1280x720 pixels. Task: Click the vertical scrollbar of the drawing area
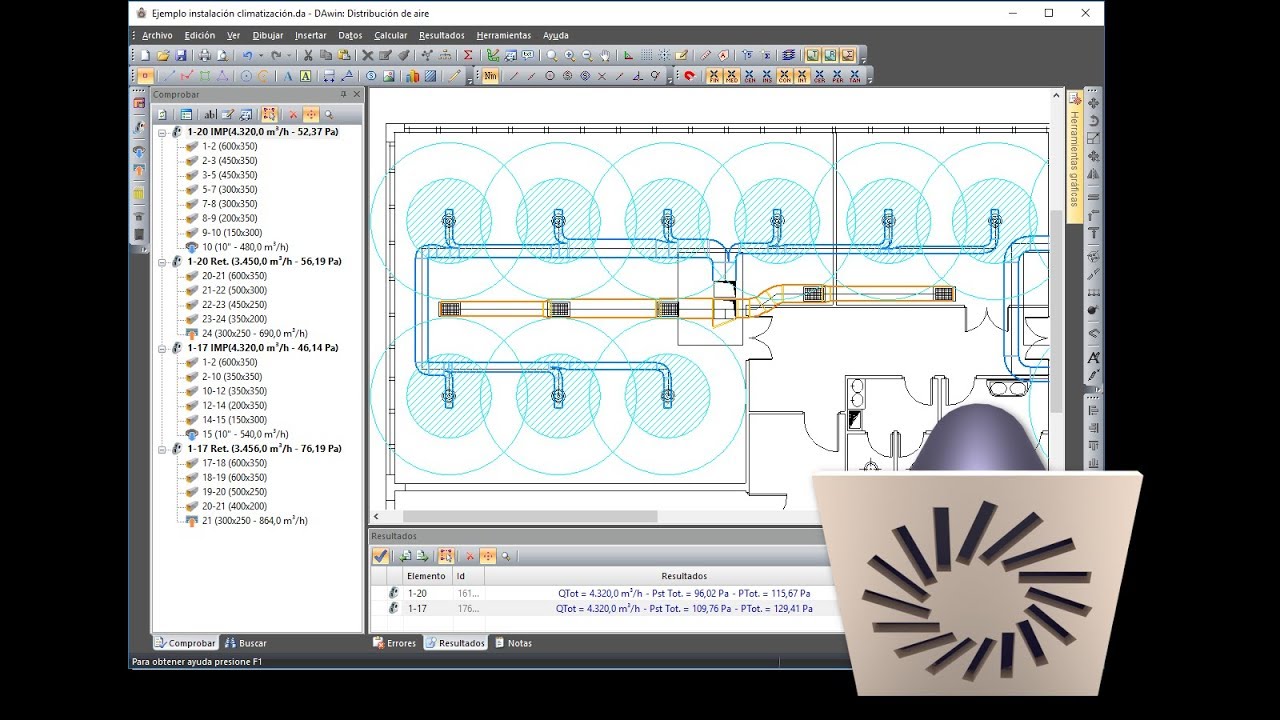pos(1057,310)
